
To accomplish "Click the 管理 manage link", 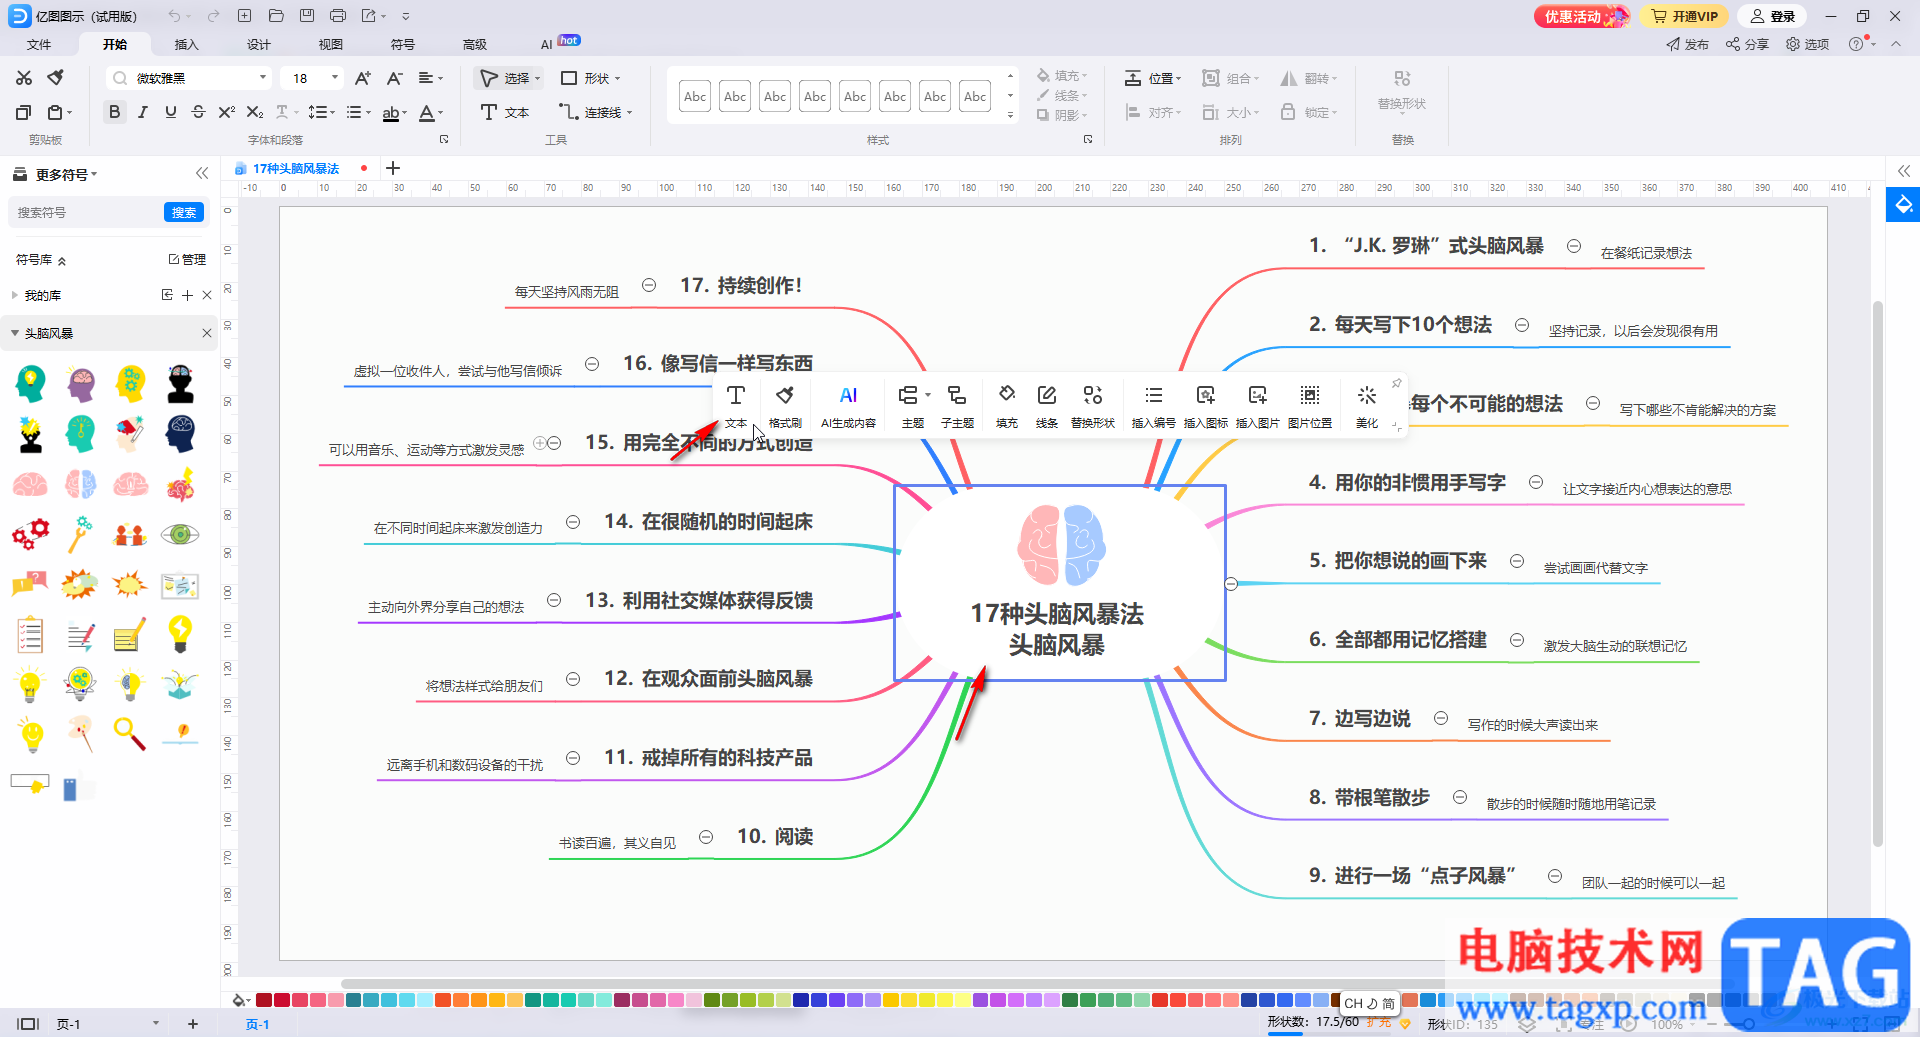I will (x=187, y=259).
